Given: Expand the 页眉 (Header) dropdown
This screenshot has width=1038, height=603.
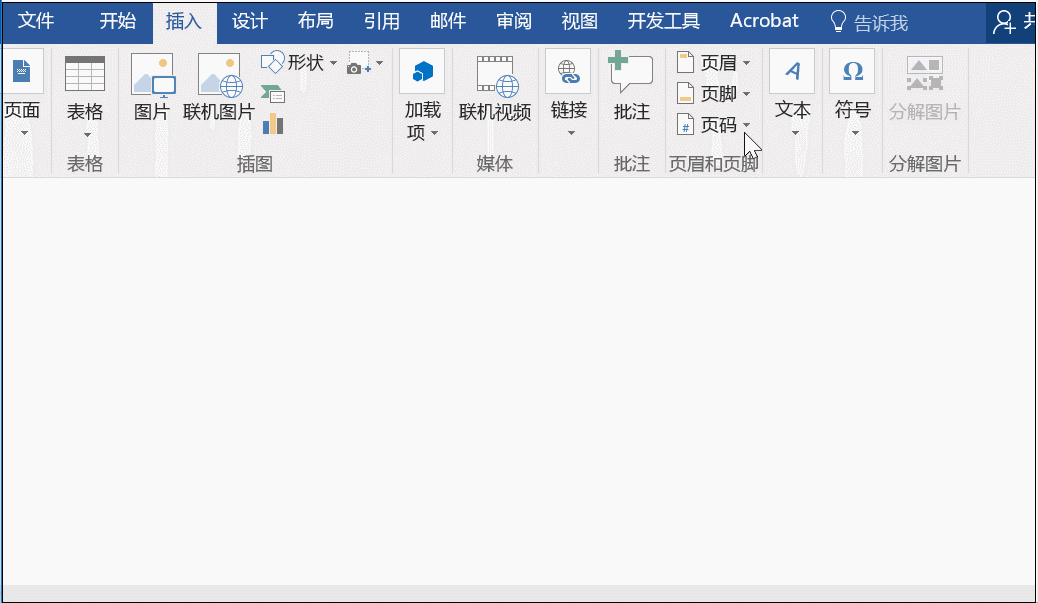Looking at the screenshot, I should pyautogui.click(x=712, y=62).
